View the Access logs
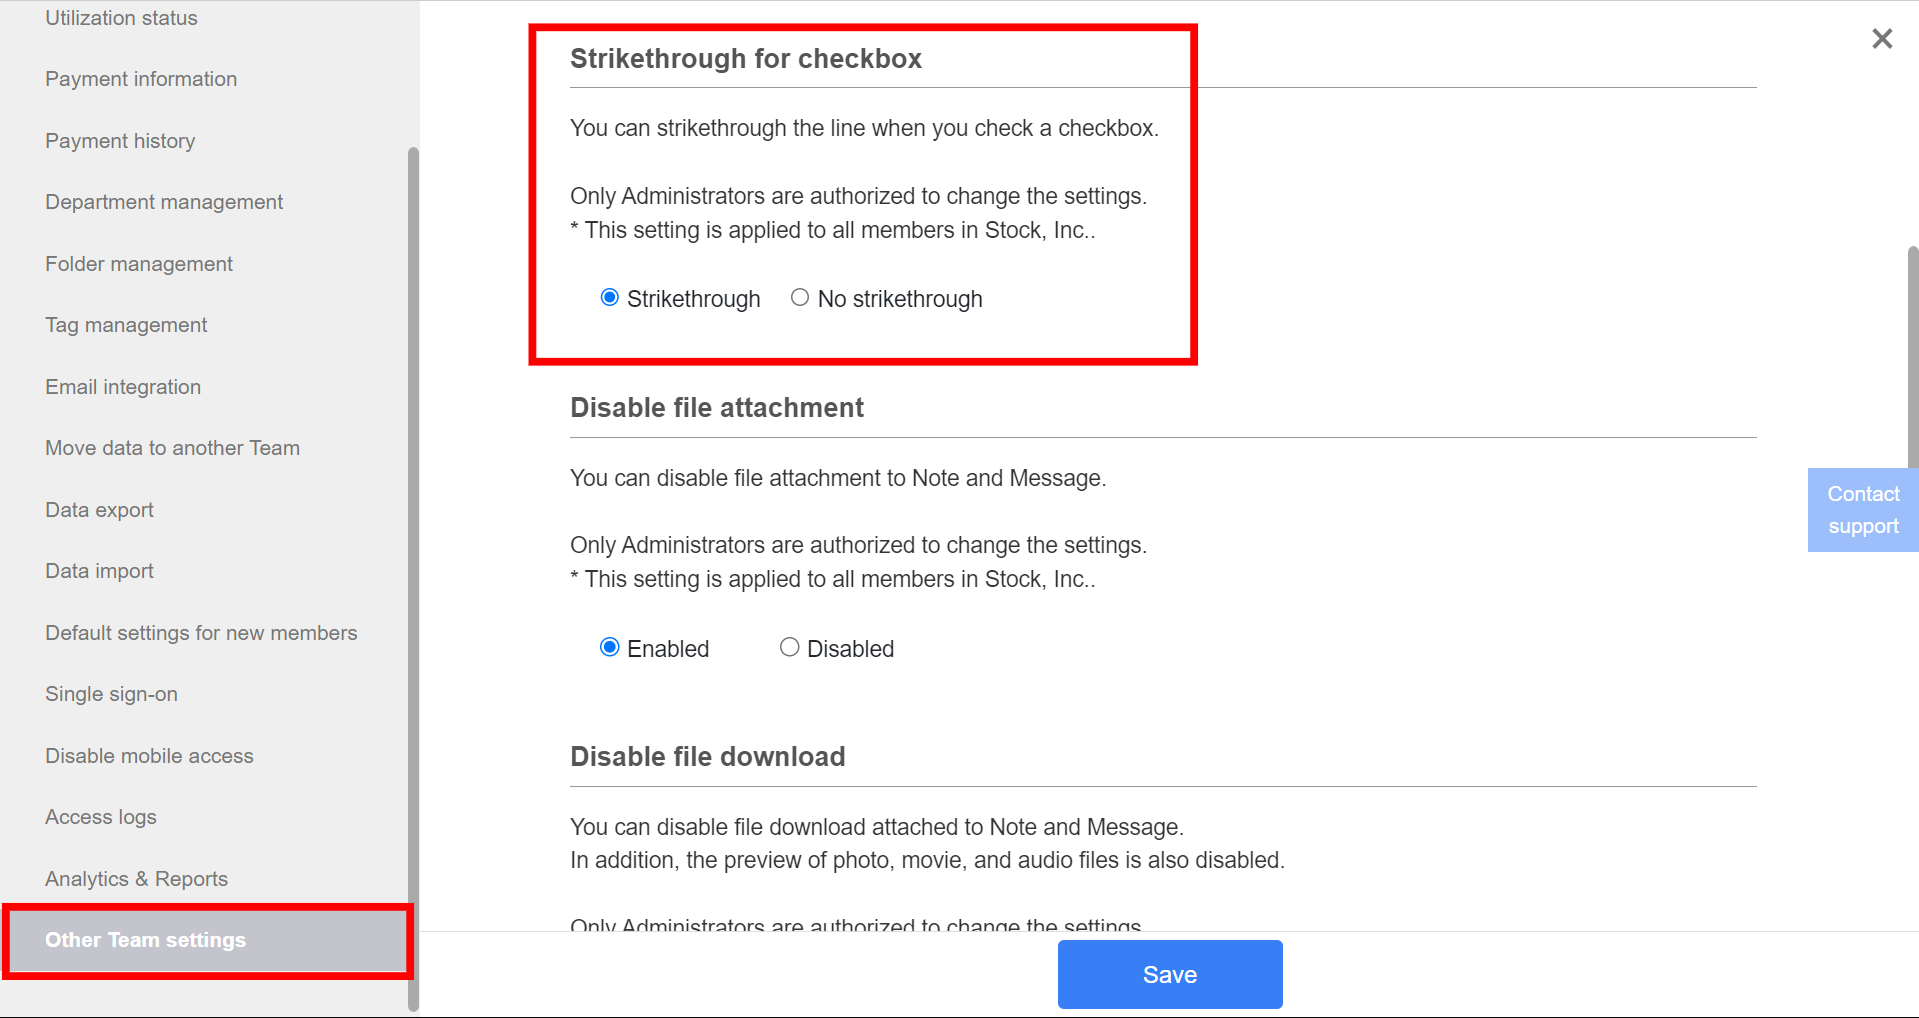The width and height of the screenshot is (1919, 1018). click(x=100, y=817)
